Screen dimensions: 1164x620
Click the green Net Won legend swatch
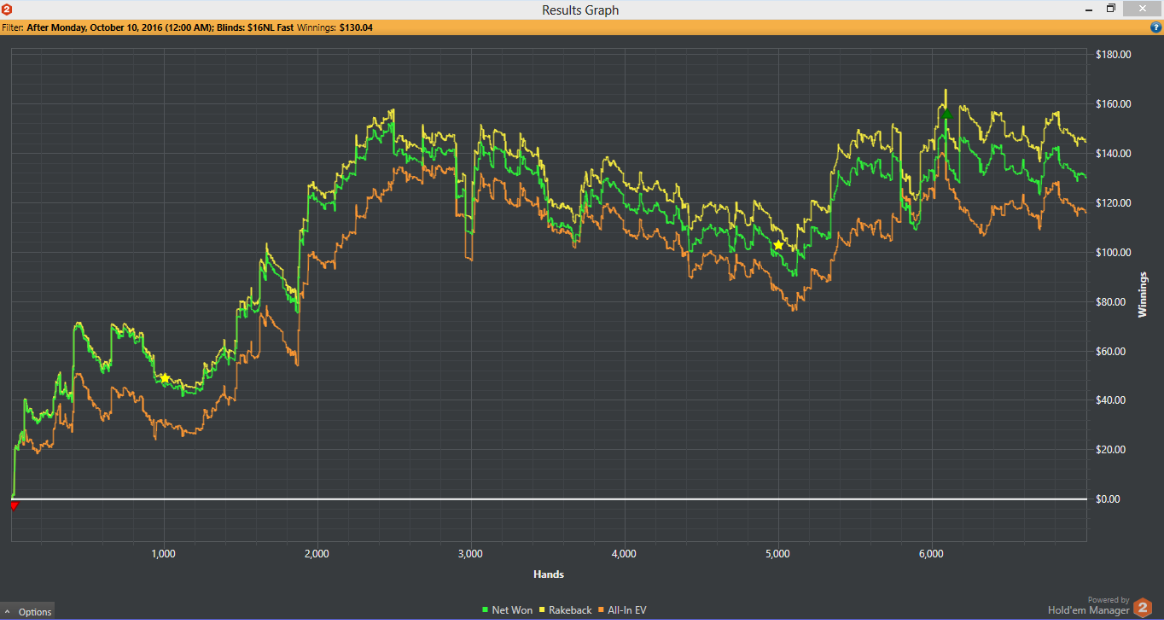pos(485,610)
